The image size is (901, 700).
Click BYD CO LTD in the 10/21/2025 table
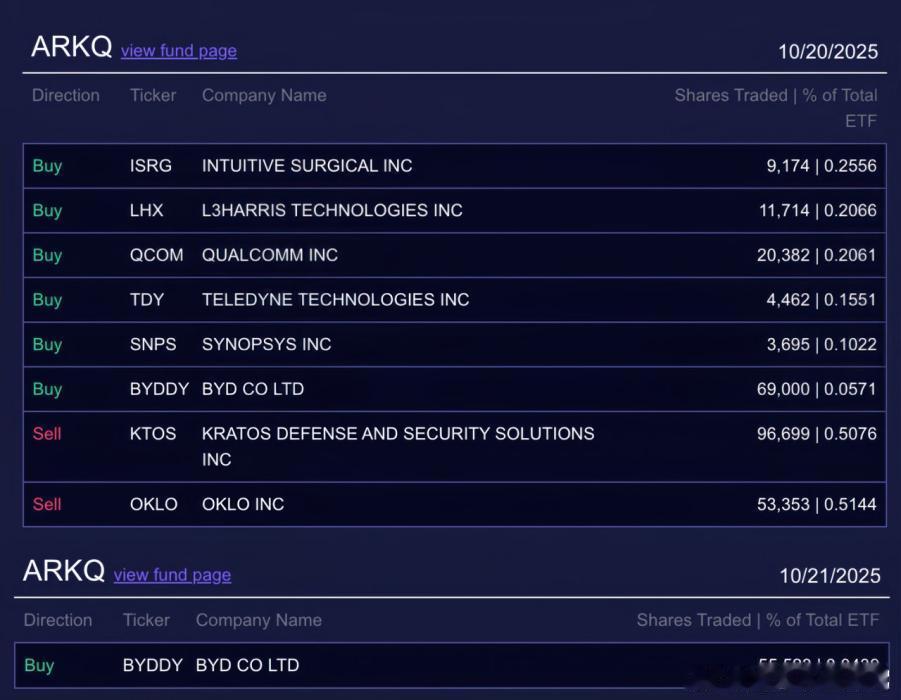(x=247, y=665)
